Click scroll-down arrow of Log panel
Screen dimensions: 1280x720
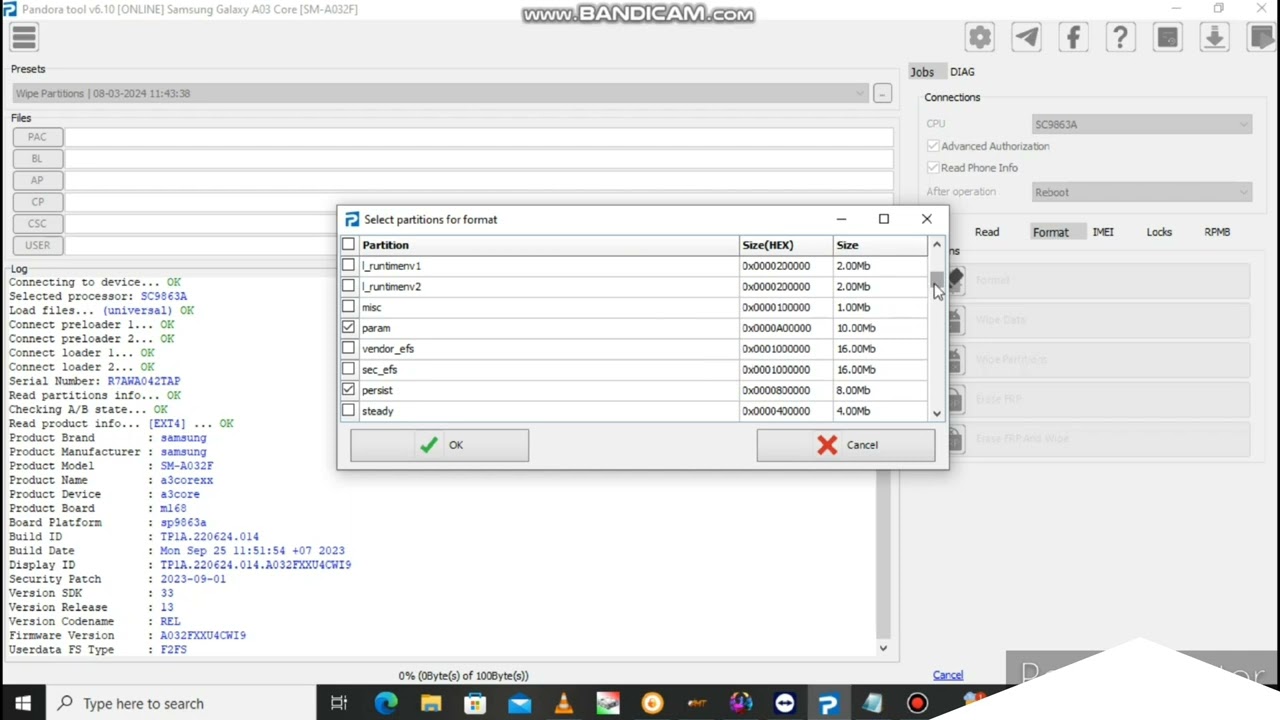tap(883, 648)
